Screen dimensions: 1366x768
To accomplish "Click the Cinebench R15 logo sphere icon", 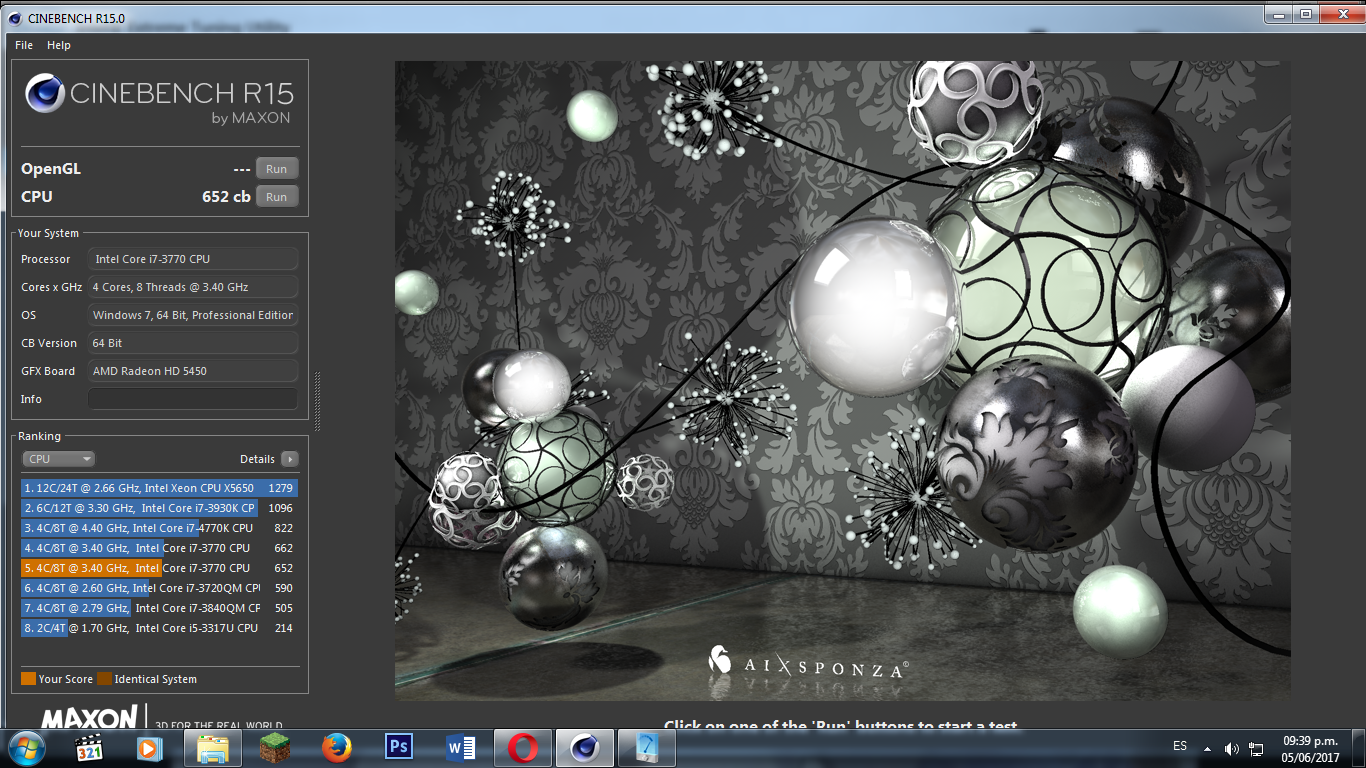I will pos(45,94).
